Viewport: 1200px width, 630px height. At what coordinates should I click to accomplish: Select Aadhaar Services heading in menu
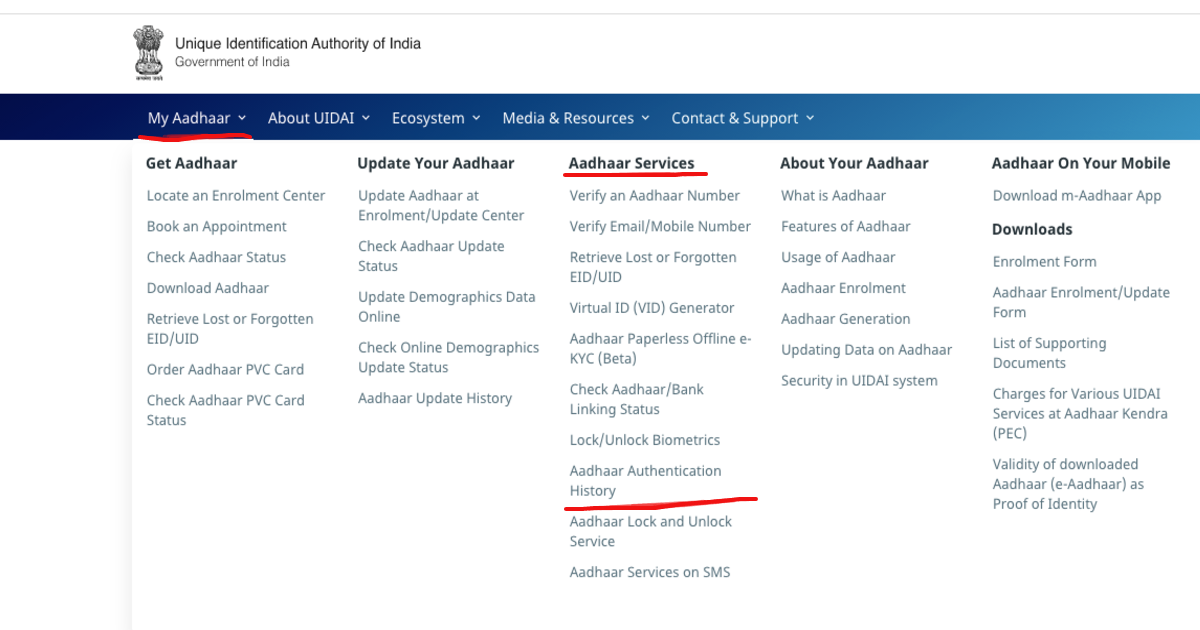(634, 162)
